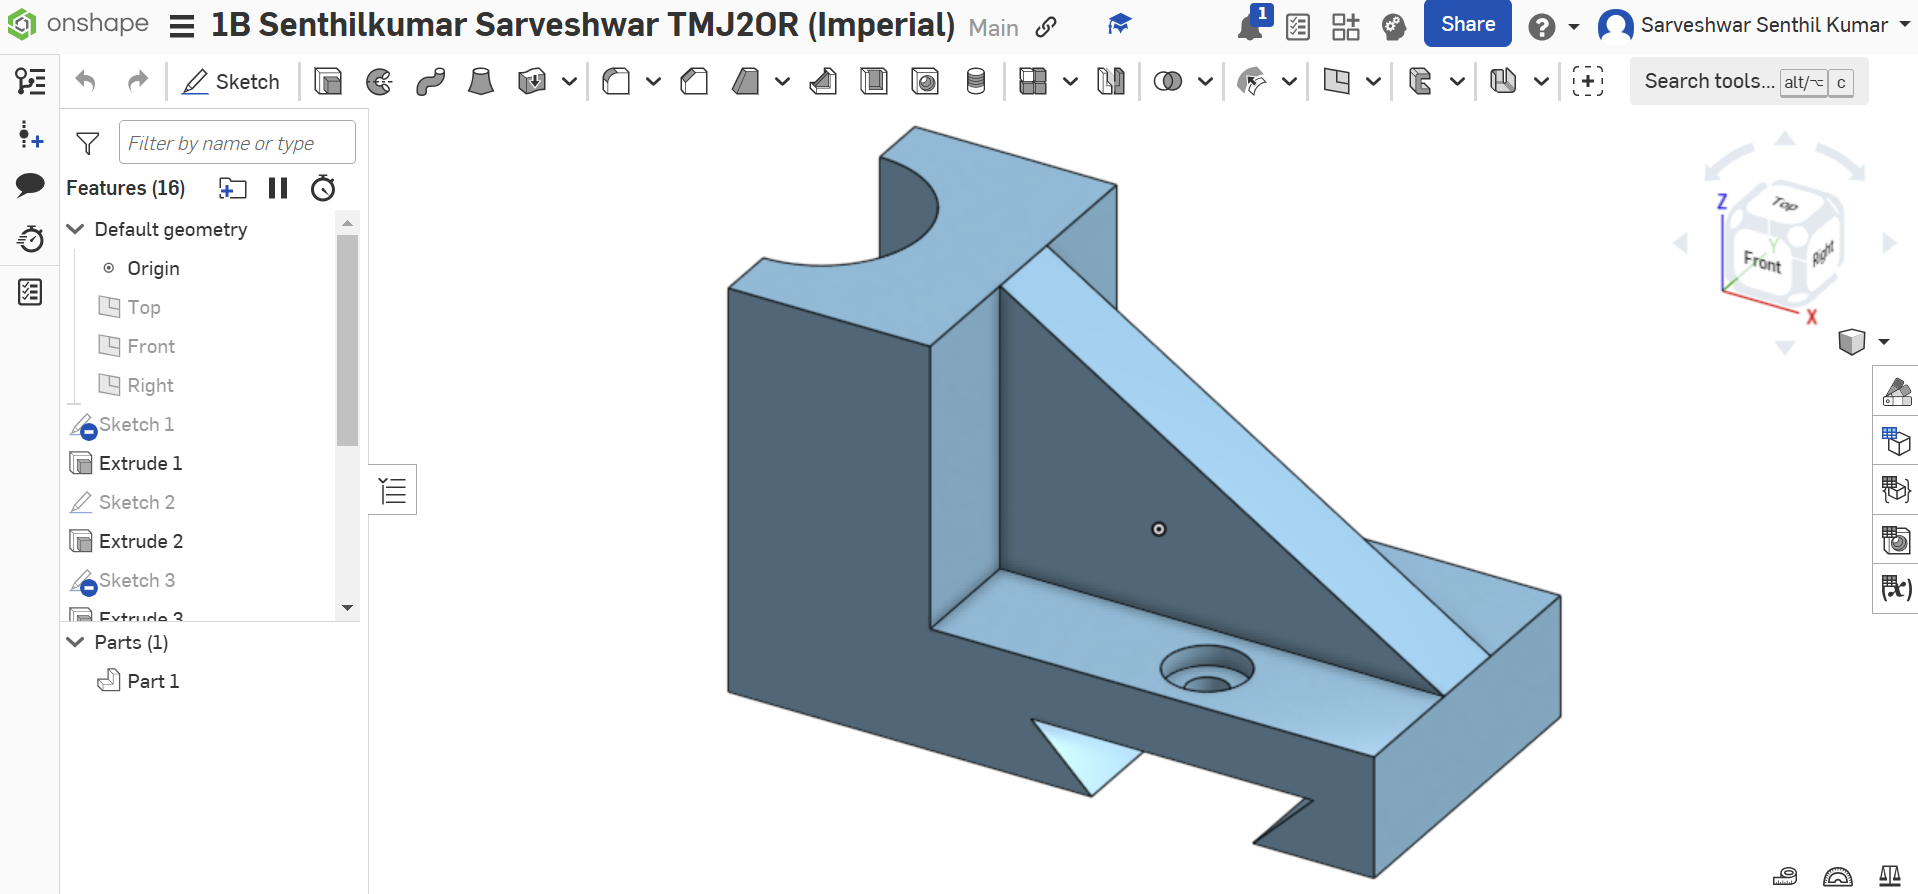Click the Shell tool icon
This screenshot has width=1918, height=894.
[873, 81]
